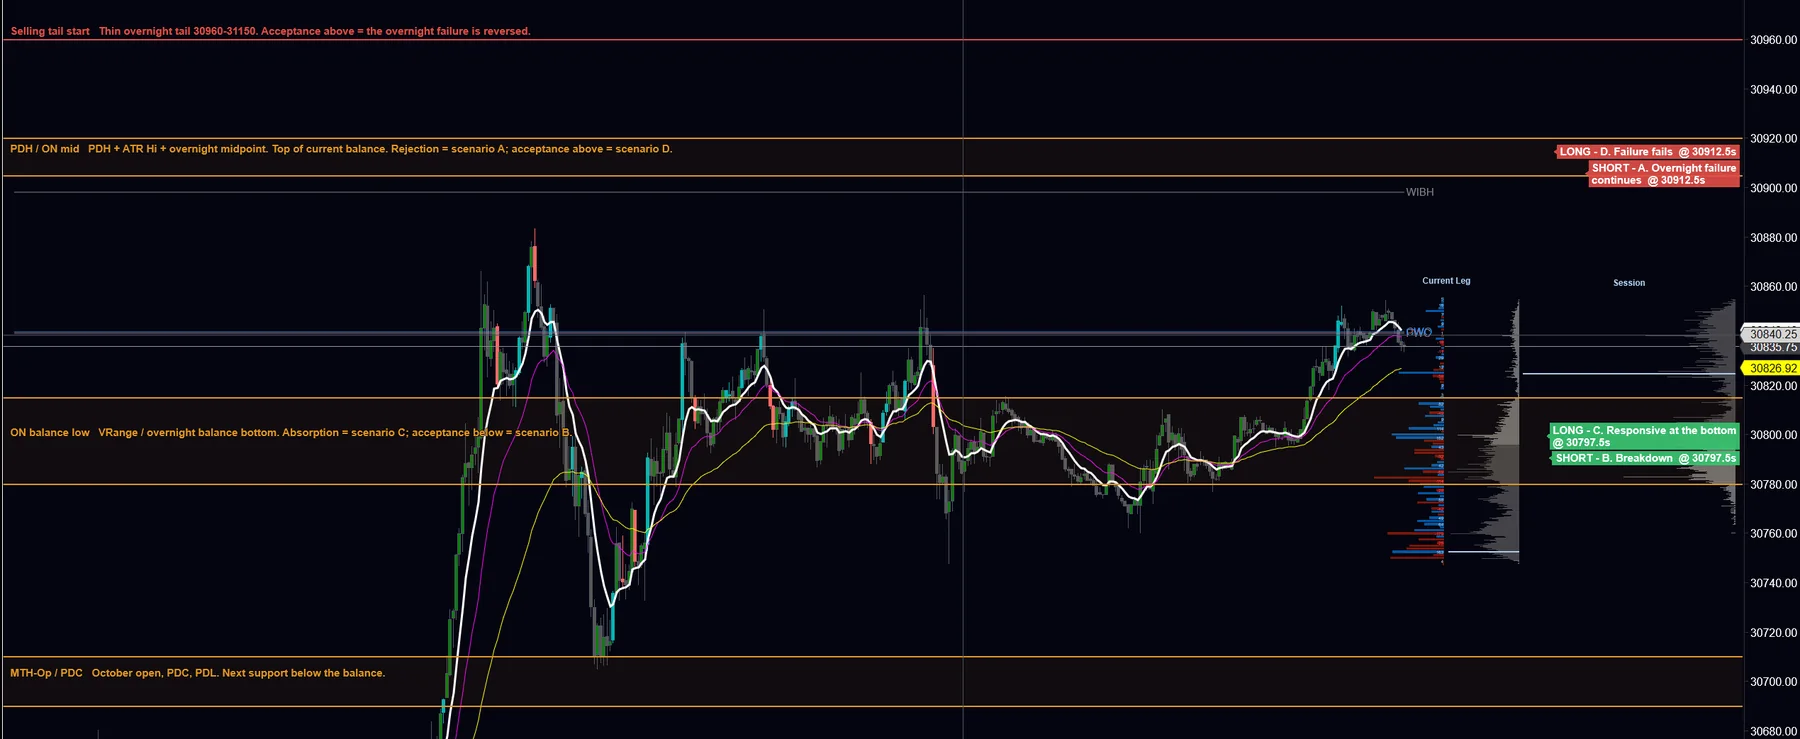Click the 30860.00 price axis label
Image resolution: width=1800 pixels, height=739 pixels.
coord(1773,287)
